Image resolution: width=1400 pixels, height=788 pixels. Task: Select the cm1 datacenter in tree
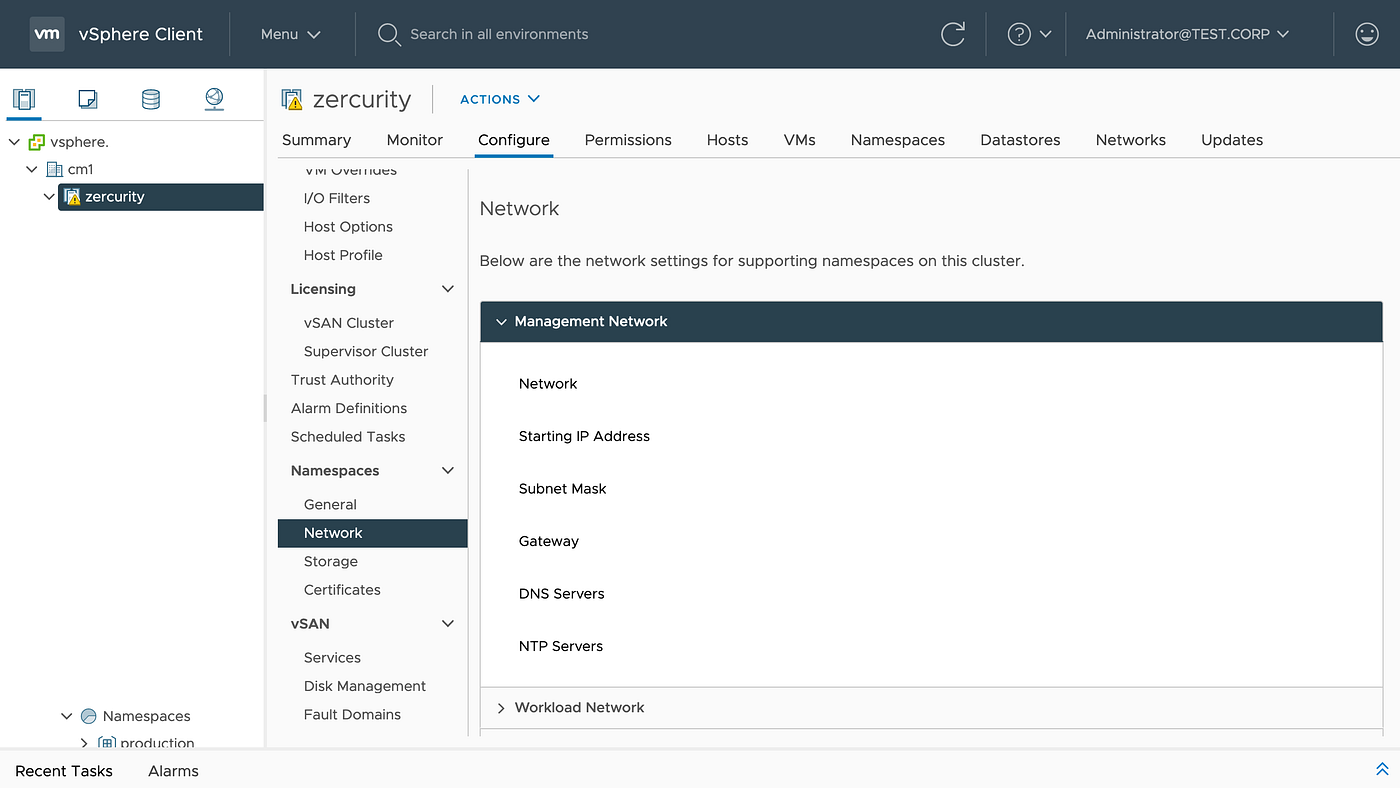[x=80, y=170]
